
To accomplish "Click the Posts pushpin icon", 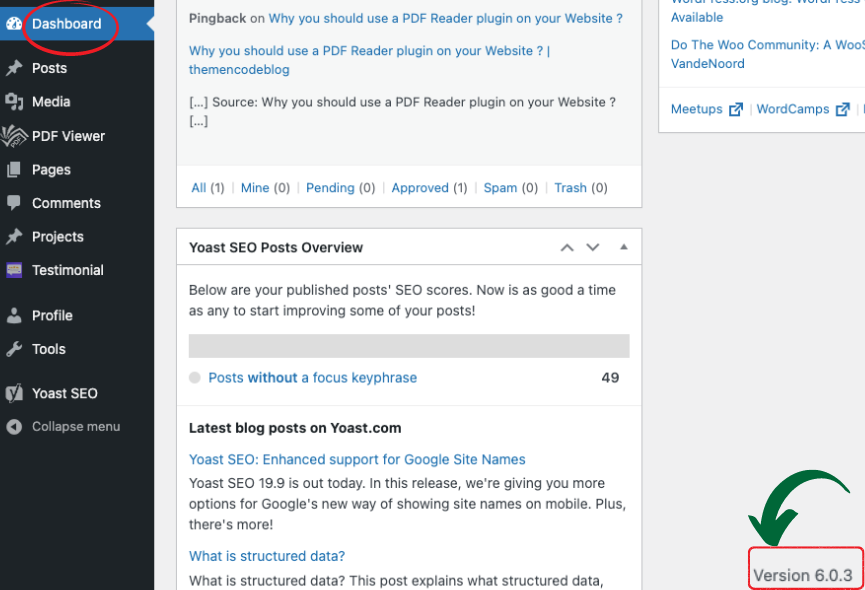I will click(14, 68).
